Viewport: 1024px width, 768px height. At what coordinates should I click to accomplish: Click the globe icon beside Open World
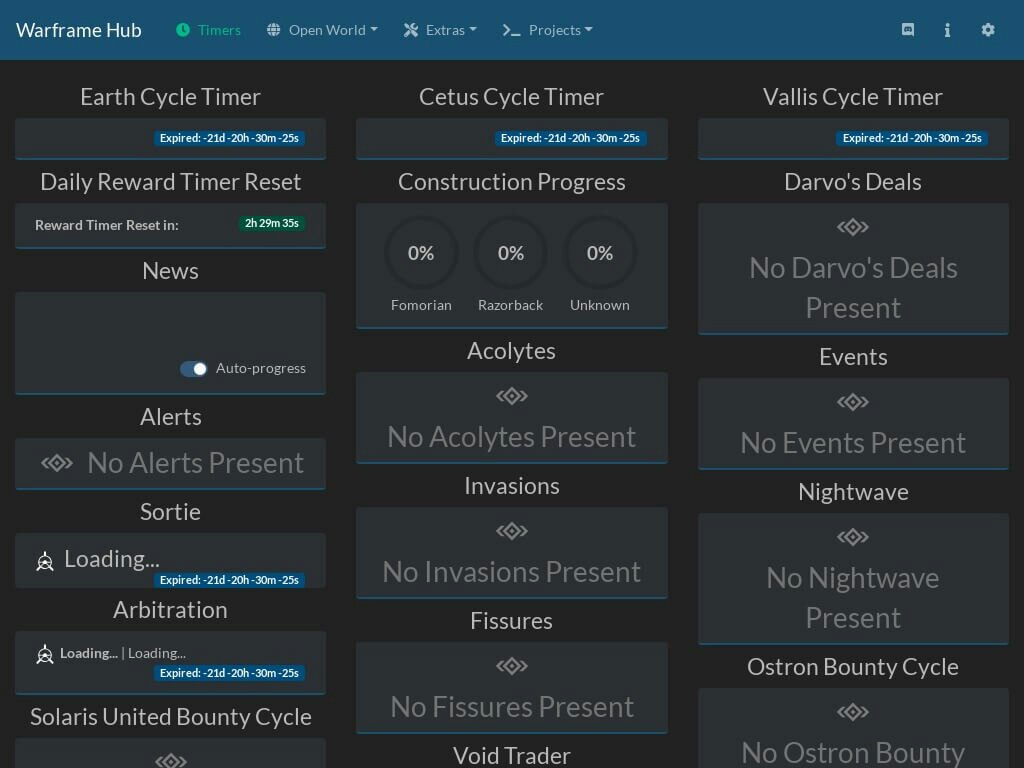click(x=274, y=30)
